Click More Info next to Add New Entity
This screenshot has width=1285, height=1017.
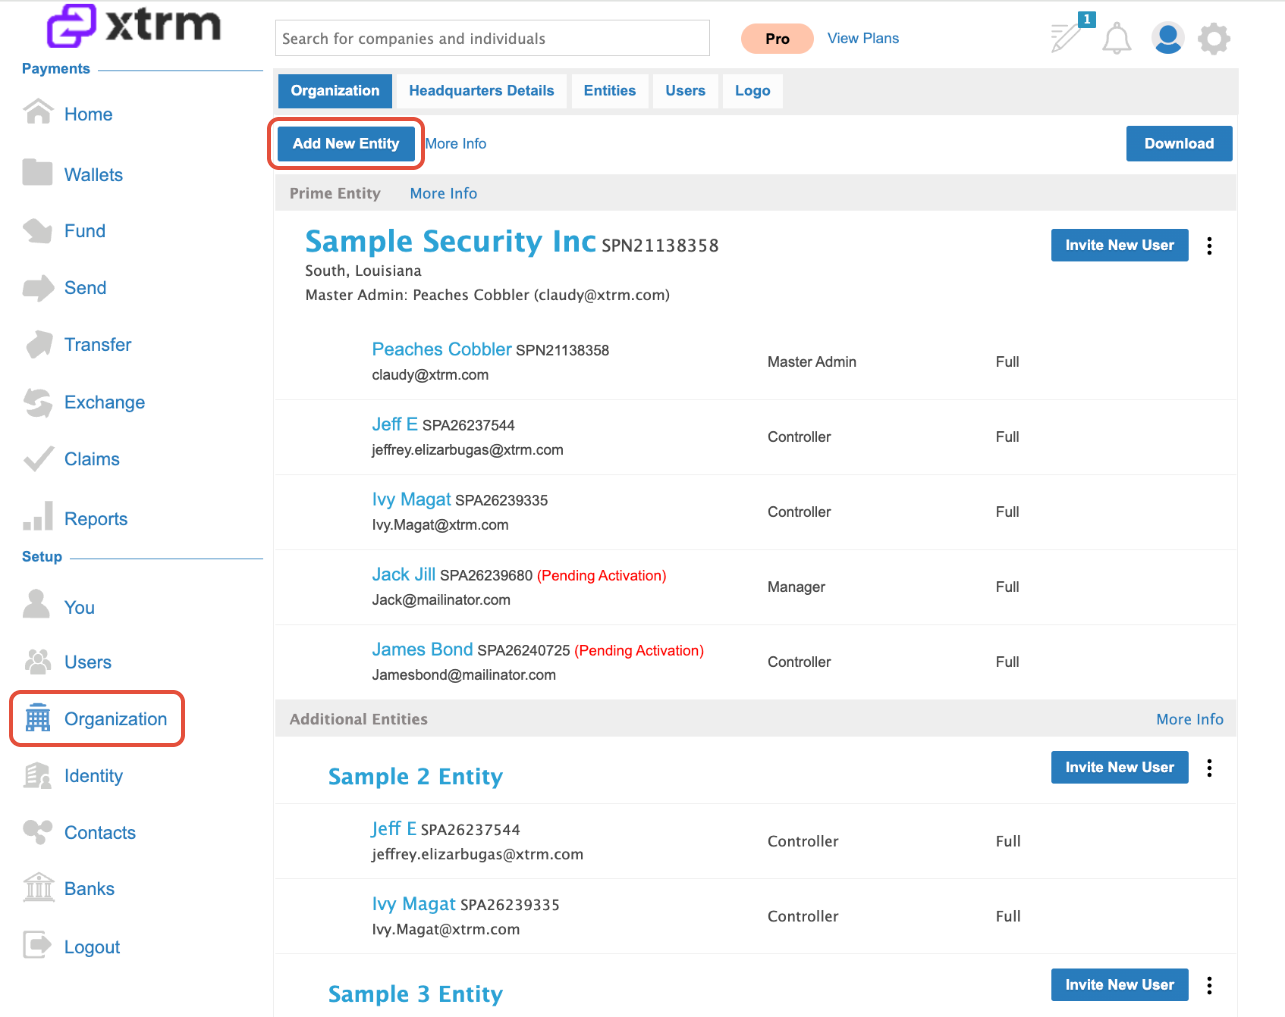pos(456,144)
